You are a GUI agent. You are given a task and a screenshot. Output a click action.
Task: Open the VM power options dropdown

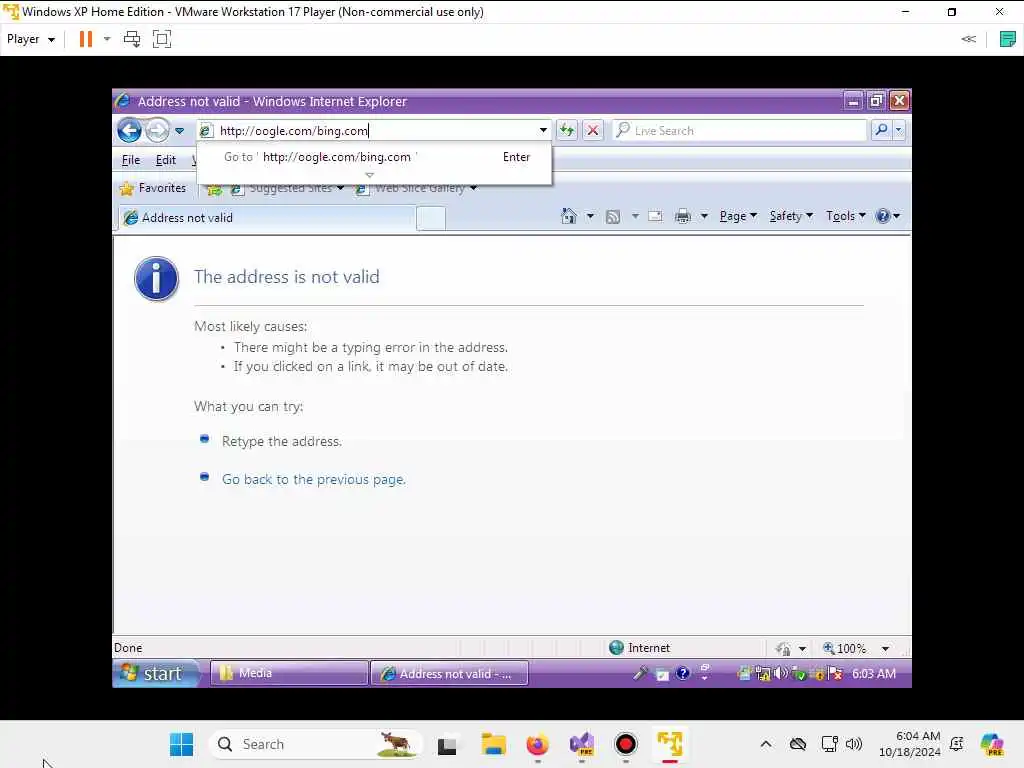(107, 39)
